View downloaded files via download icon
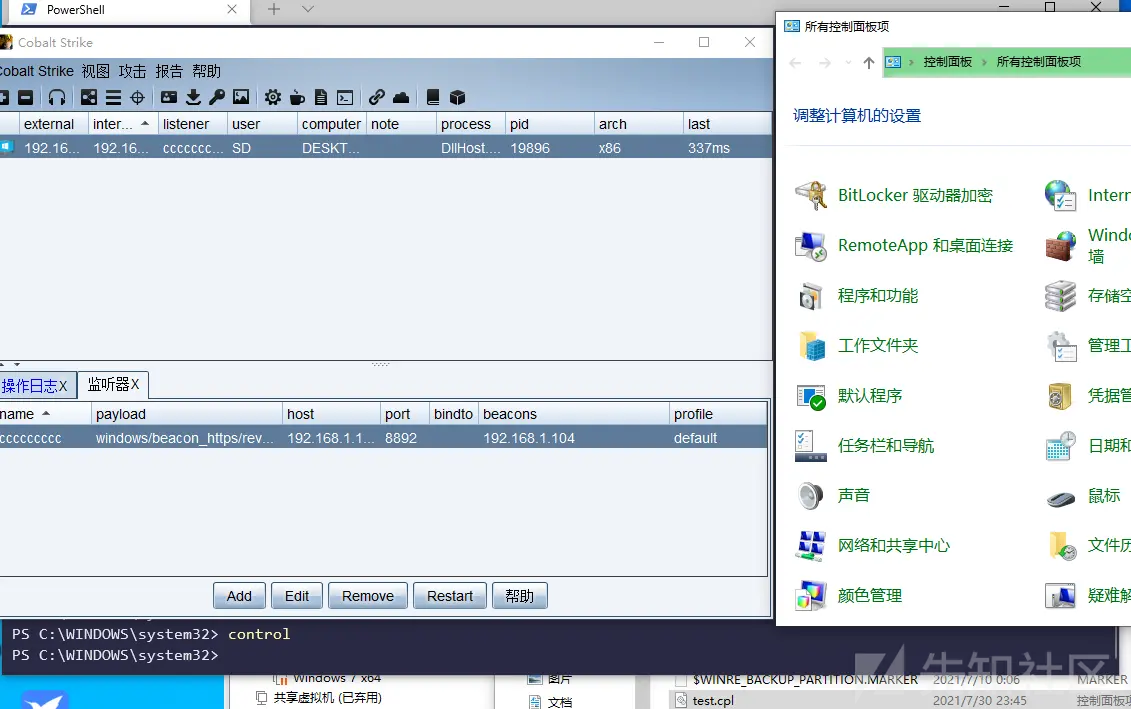The image size is (1131, 709). tap(193, 97)
